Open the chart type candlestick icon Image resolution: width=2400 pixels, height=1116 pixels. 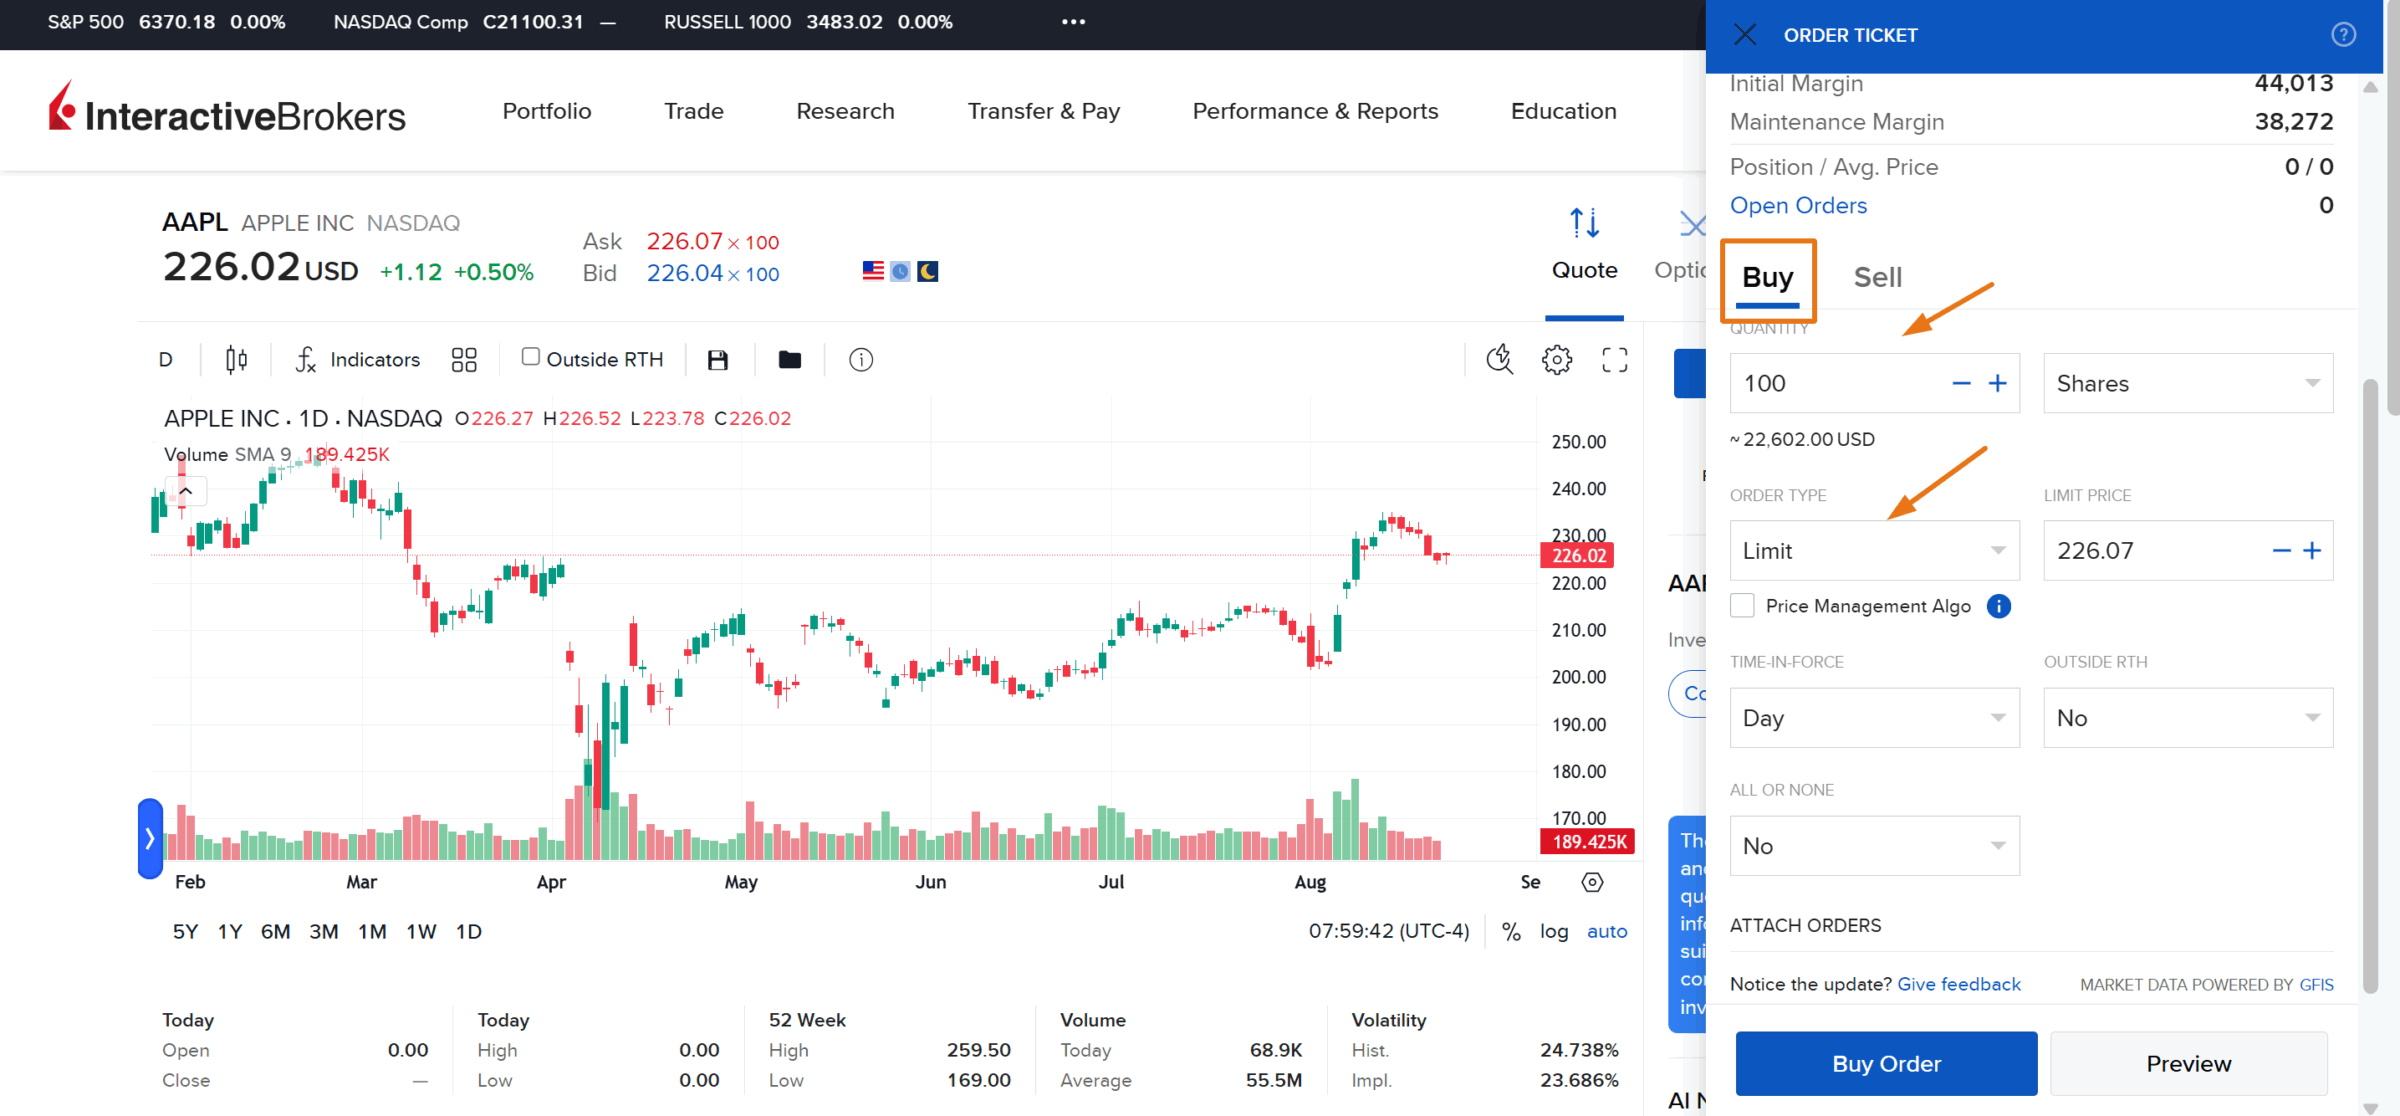click(236, 359)
